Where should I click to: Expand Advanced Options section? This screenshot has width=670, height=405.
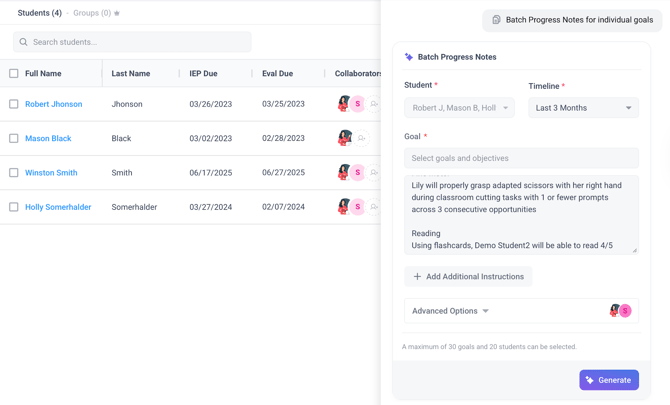tap(451, 311)
